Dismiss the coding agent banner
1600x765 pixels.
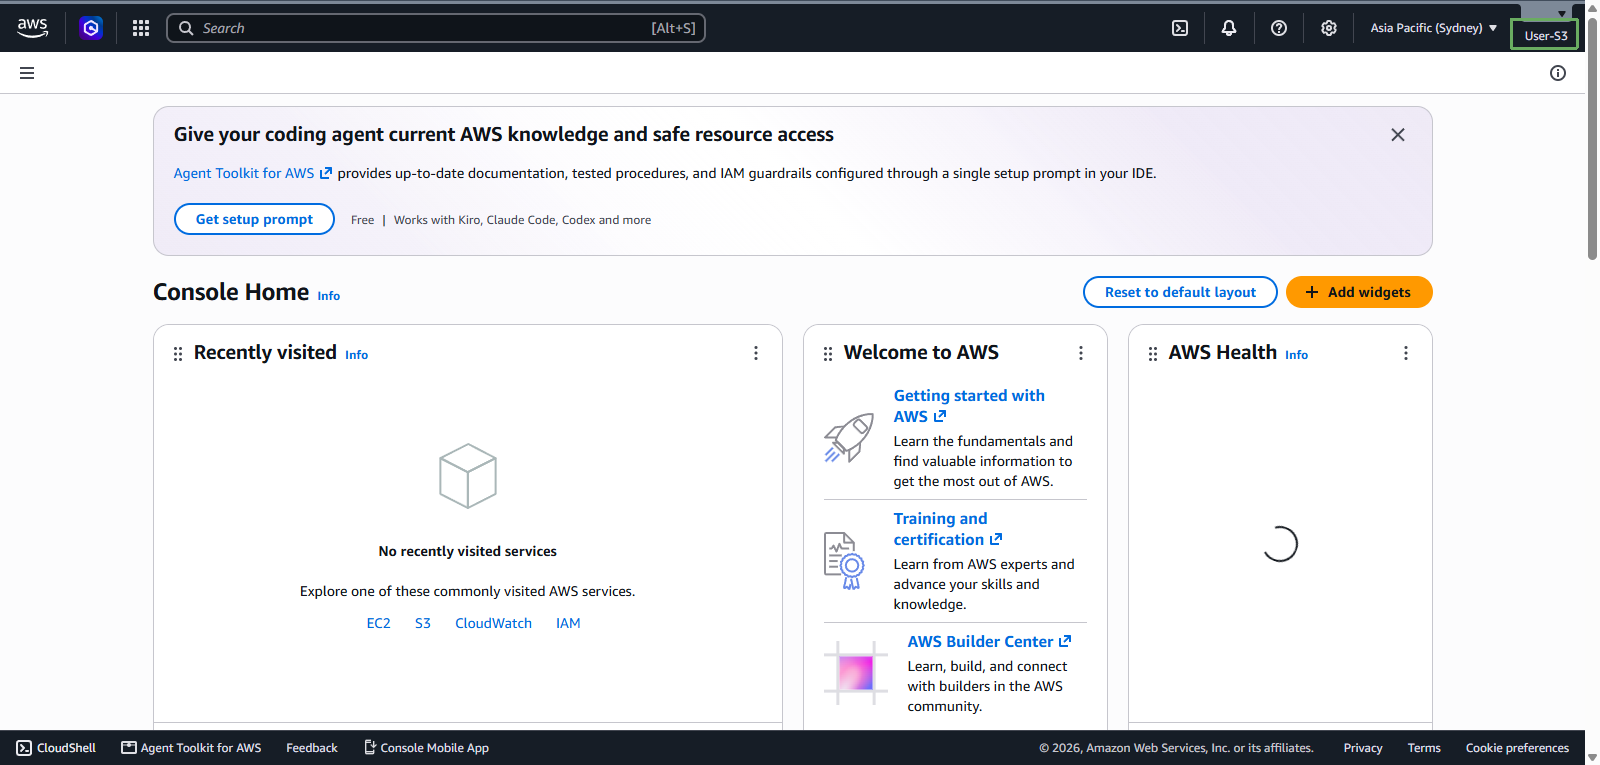pyautogui.click(x=1398, y=135)
